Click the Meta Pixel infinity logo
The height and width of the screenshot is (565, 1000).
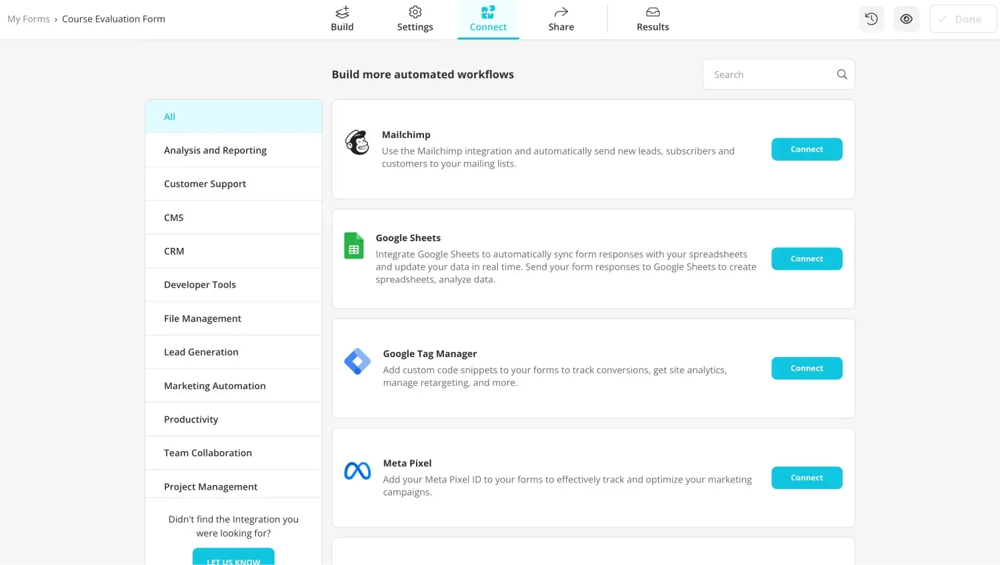pos(357,471)
